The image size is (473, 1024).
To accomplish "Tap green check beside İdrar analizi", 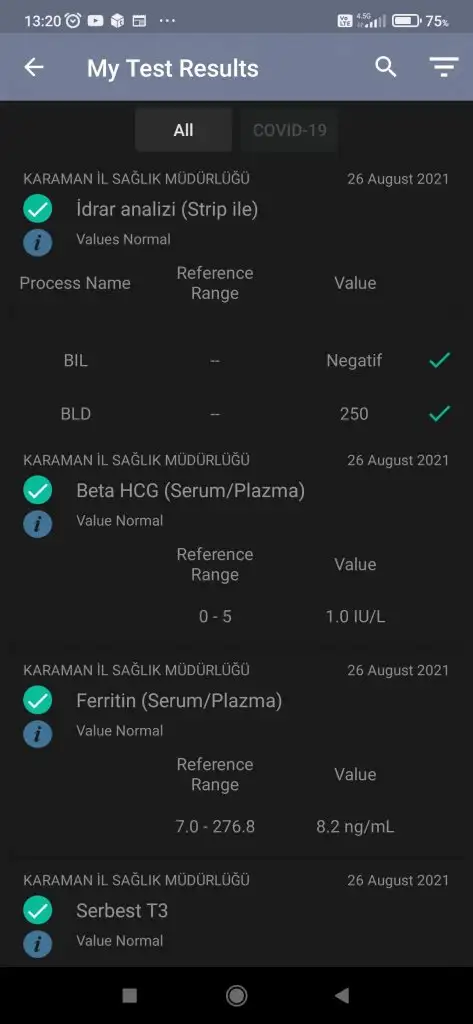I will tap(38, 210).
